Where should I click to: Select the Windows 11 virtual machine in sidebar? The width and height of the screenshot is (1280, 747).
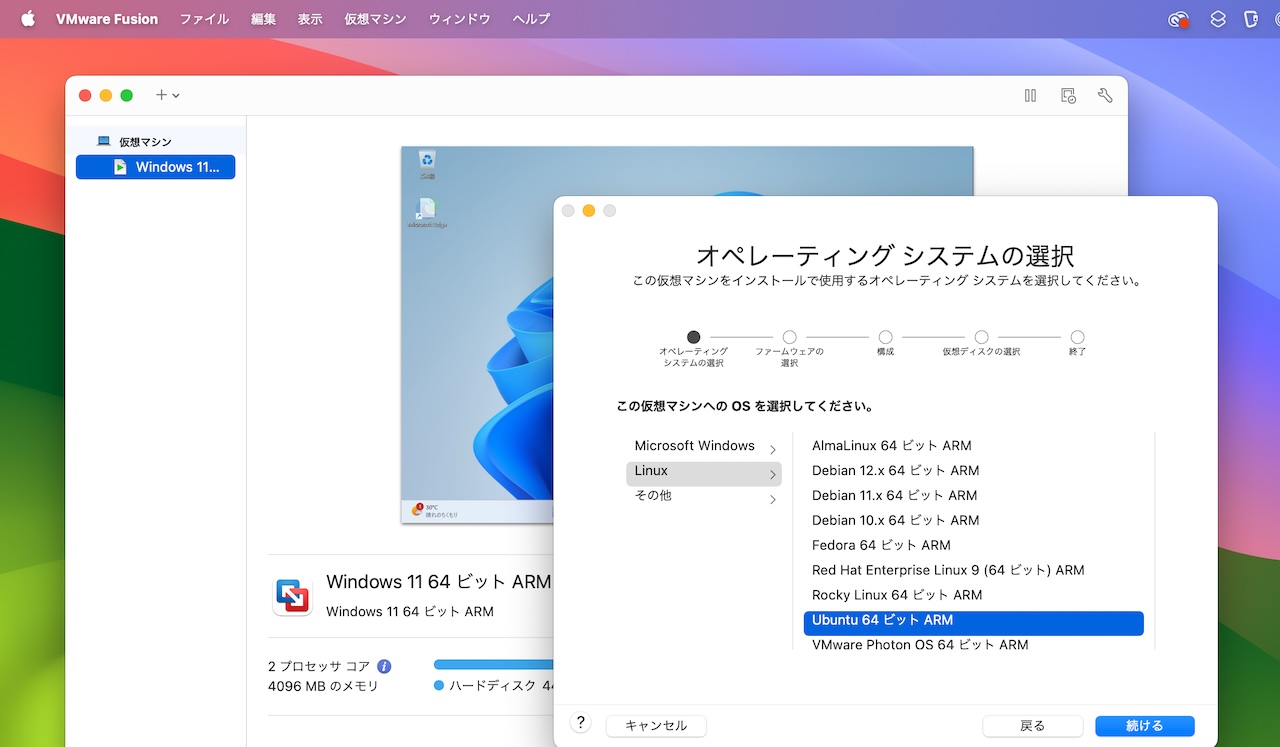click(x=155, y=167)
